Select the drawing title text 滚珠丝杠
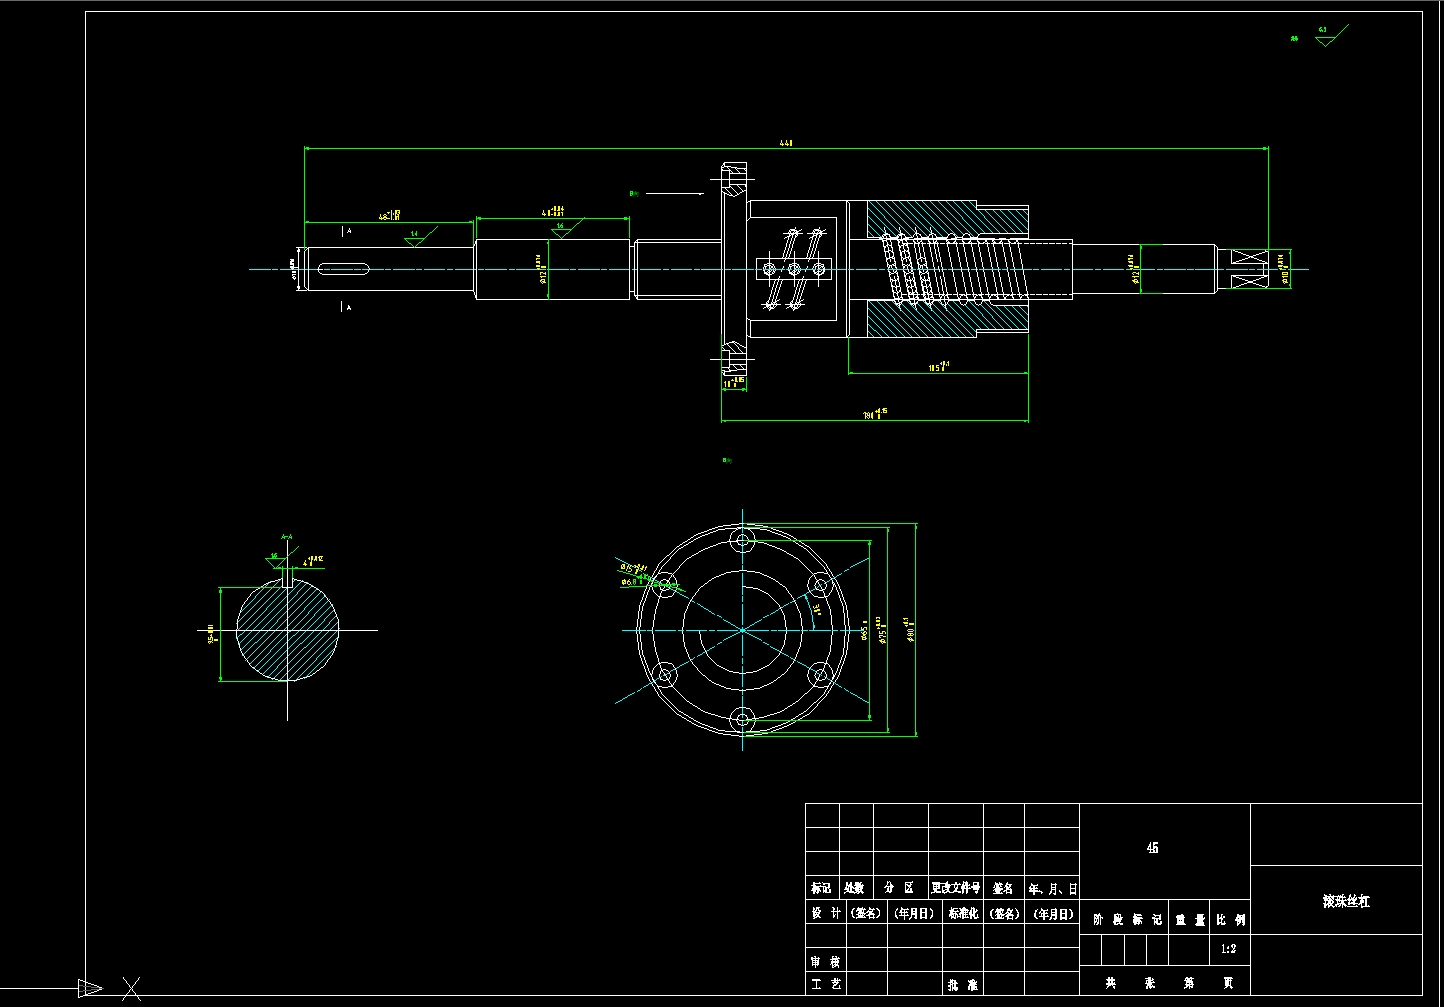The width and height of the screenshot is (1444, 1007). point(1346,901)
